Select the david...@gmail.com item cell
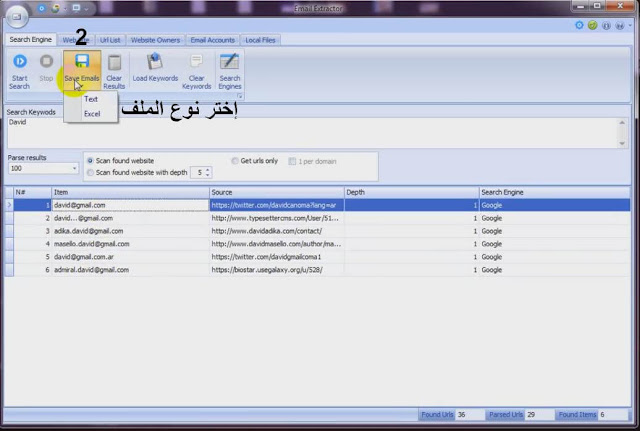Image resolution: width=640 pixels, height=431 pixels. coord(130,218)
